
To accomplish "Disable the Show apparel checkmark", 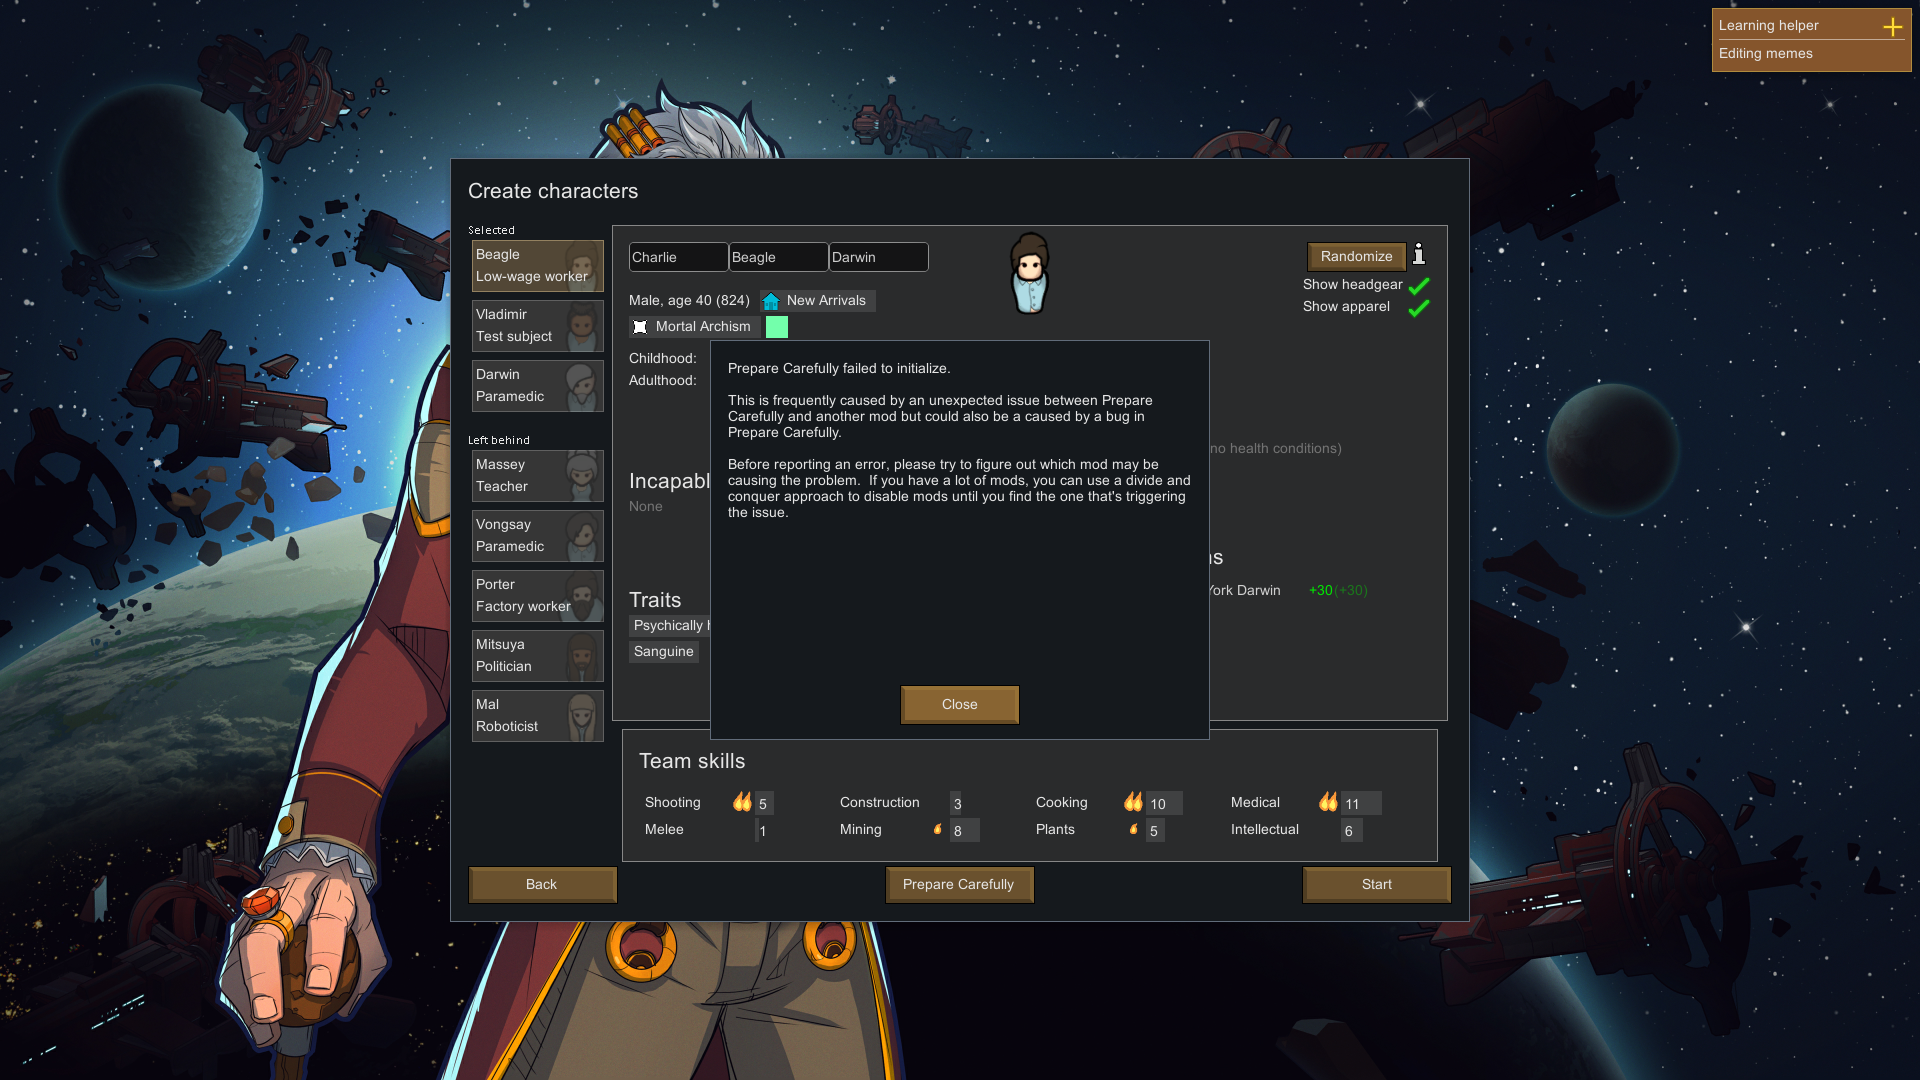I will 1418,308.
